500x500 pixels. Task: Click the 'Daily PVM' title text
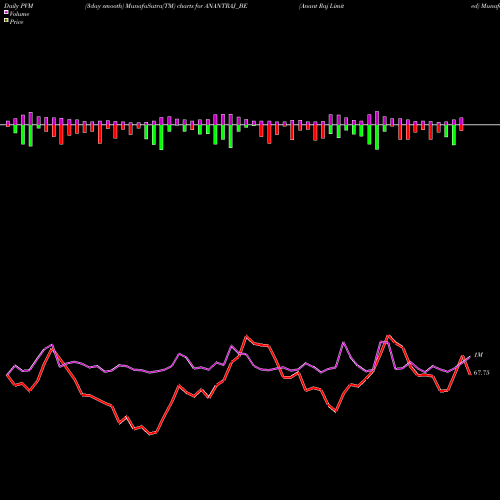pos(19,6)
